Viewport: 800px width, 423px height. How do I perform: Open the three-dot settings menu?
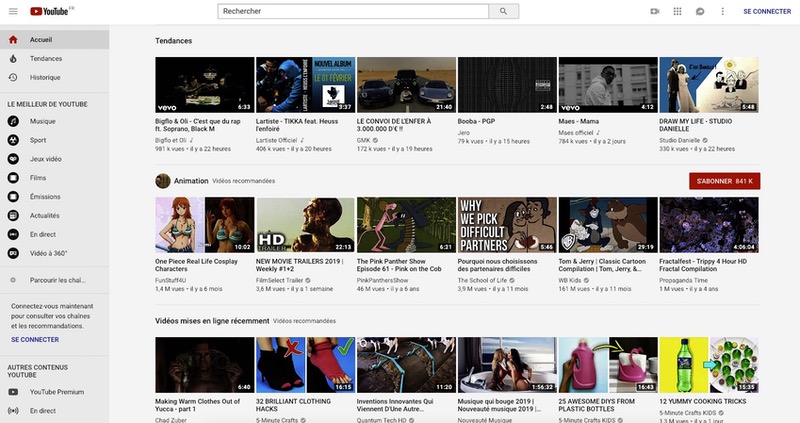point(722,11)
